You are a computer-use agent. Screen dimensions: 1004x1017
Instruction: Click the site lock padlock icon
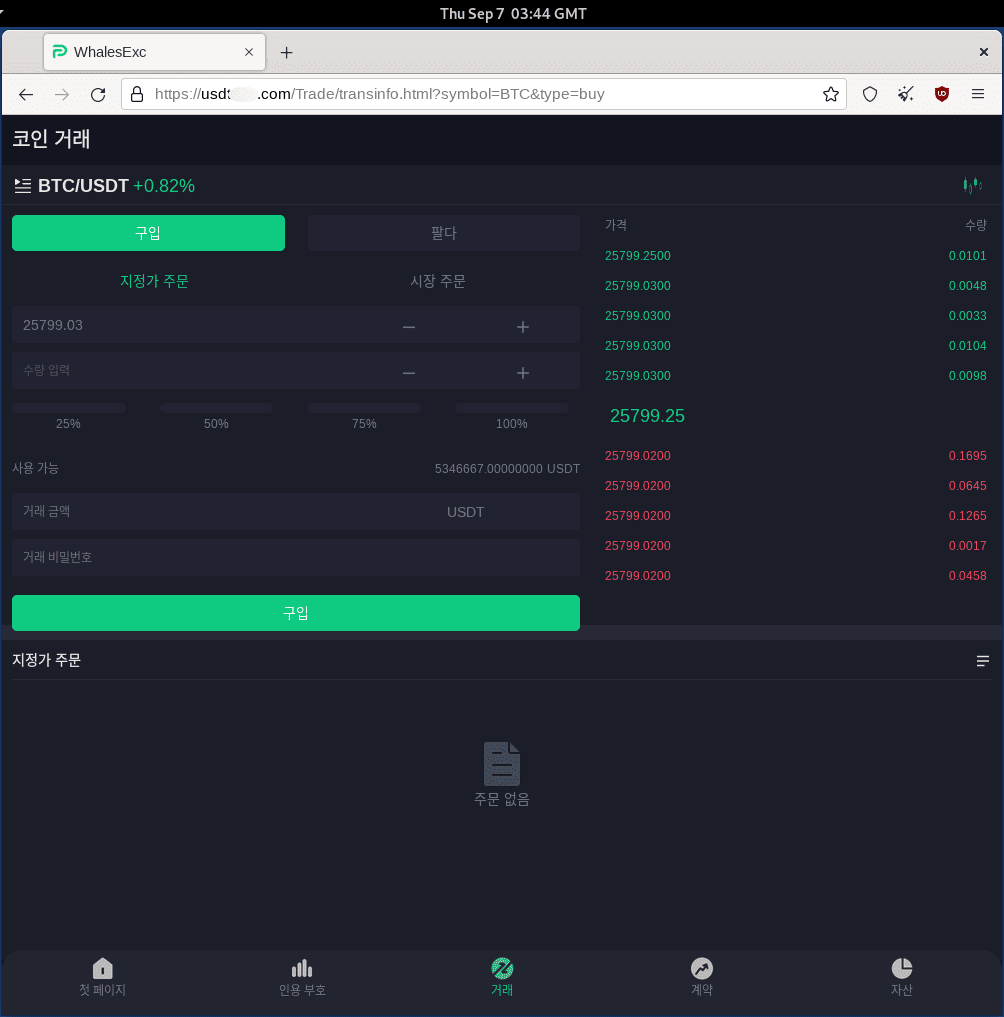click(x=137, y=95)
